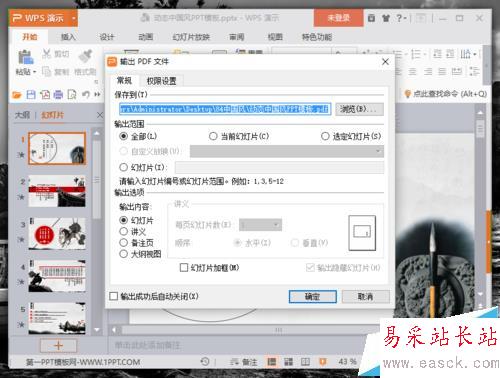
Task: Choose 讲义 as output content
Action: pyautogui.click(x=123, y=231)
